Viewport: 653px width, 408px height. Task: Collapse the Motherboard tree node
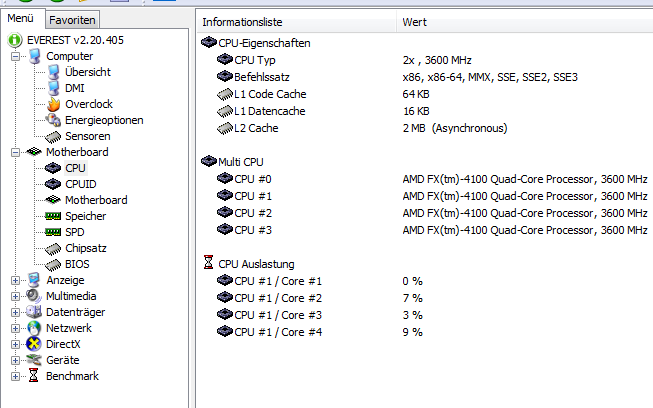15,152
